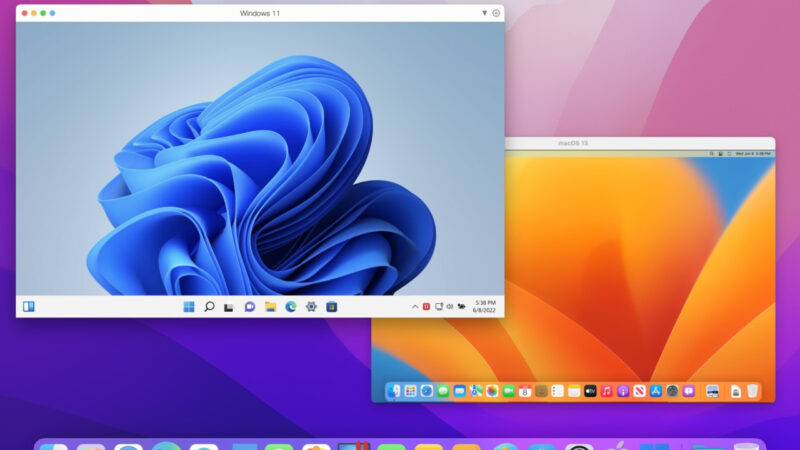Open the Widgets panel on Windows taskbar

coord(29,306)
